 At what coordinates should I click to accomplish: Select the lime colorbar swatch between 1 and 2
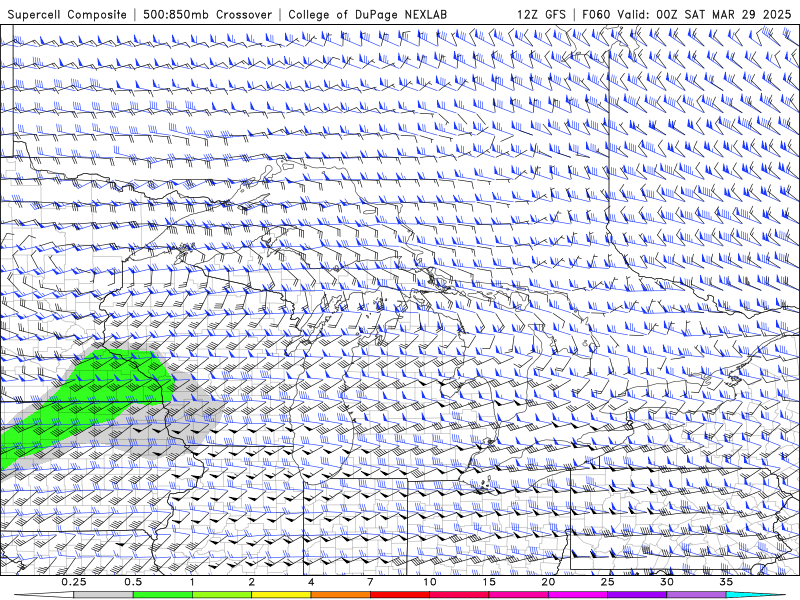coord(222,595)
